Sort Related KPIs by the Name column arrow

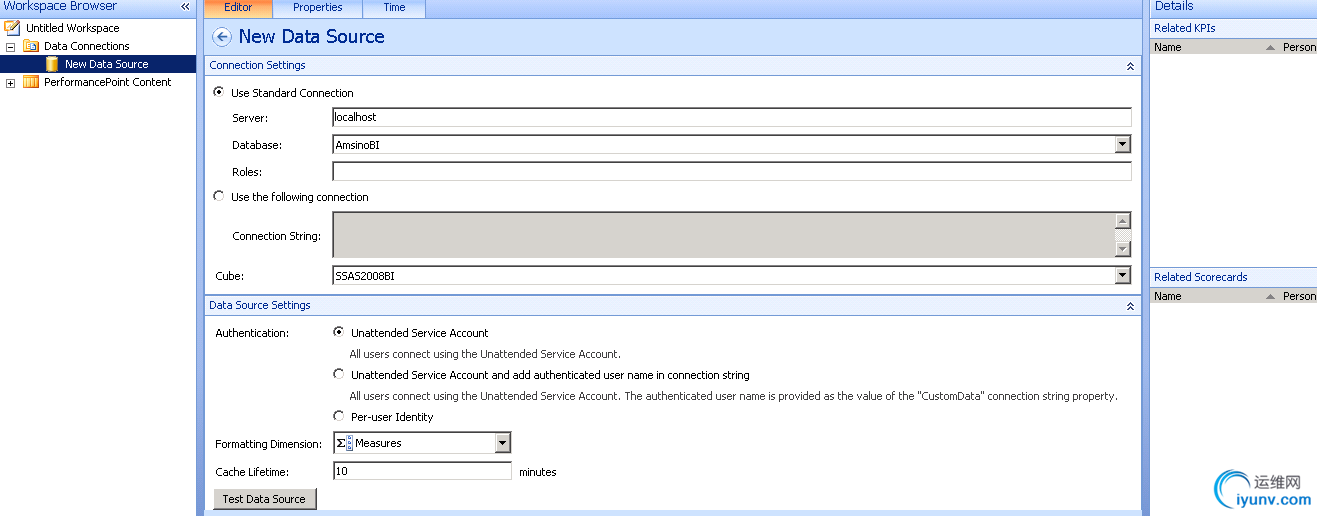tap(1270, 47)
